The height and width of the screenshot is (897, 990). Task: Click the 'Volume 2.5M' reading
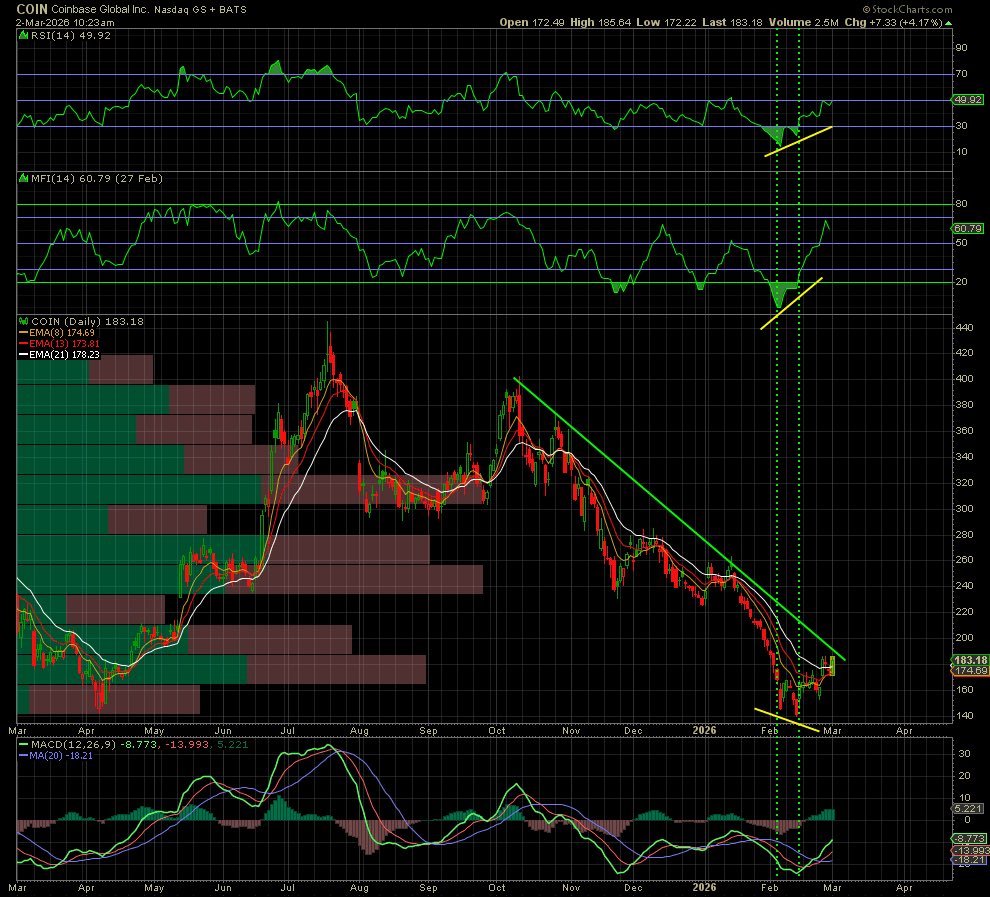coord(803,23)
